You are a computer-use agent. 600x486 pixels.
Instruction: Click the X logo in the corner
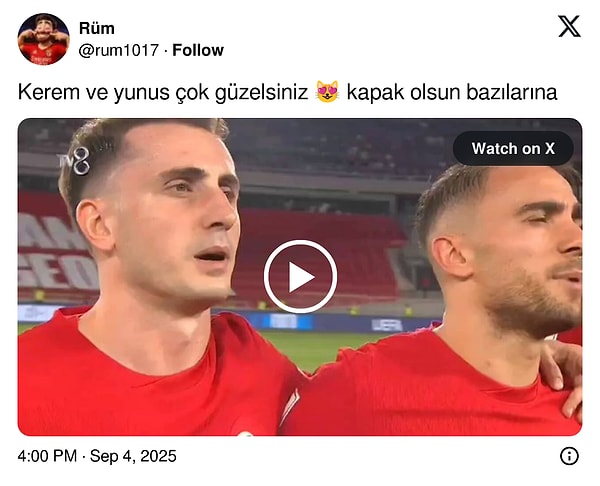click(x=569, y=26)
